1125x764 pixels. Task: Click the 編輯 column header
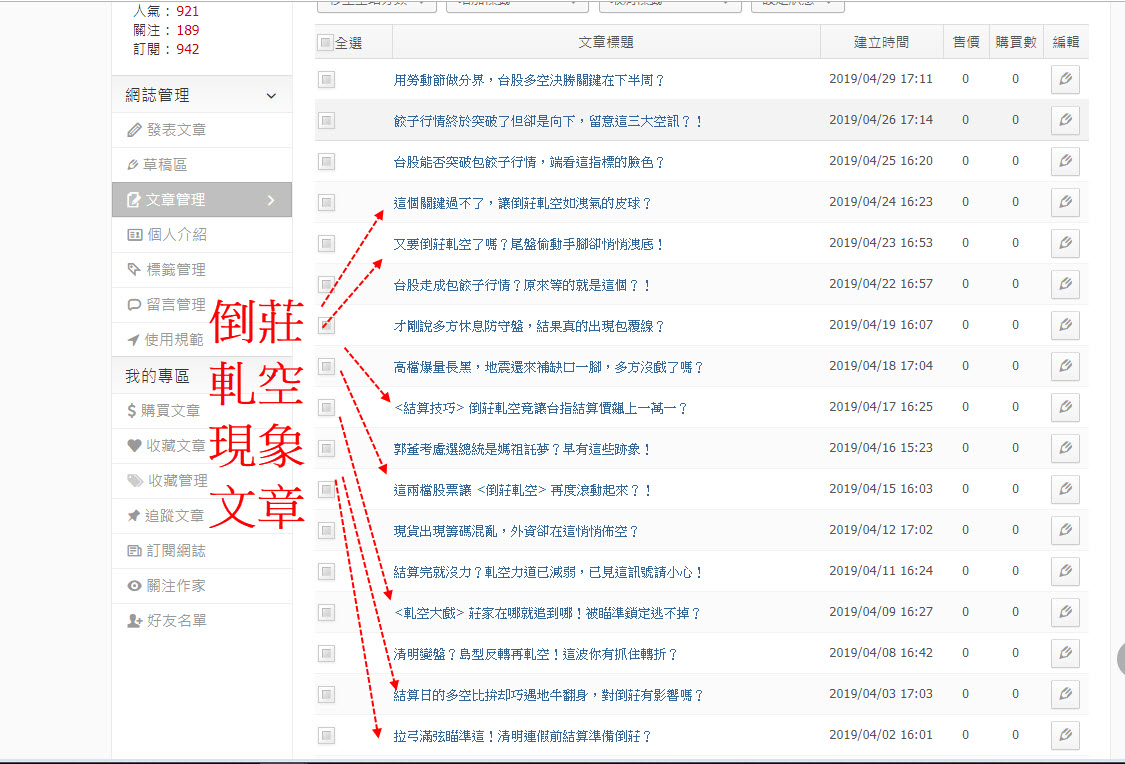coord(1065,42)
